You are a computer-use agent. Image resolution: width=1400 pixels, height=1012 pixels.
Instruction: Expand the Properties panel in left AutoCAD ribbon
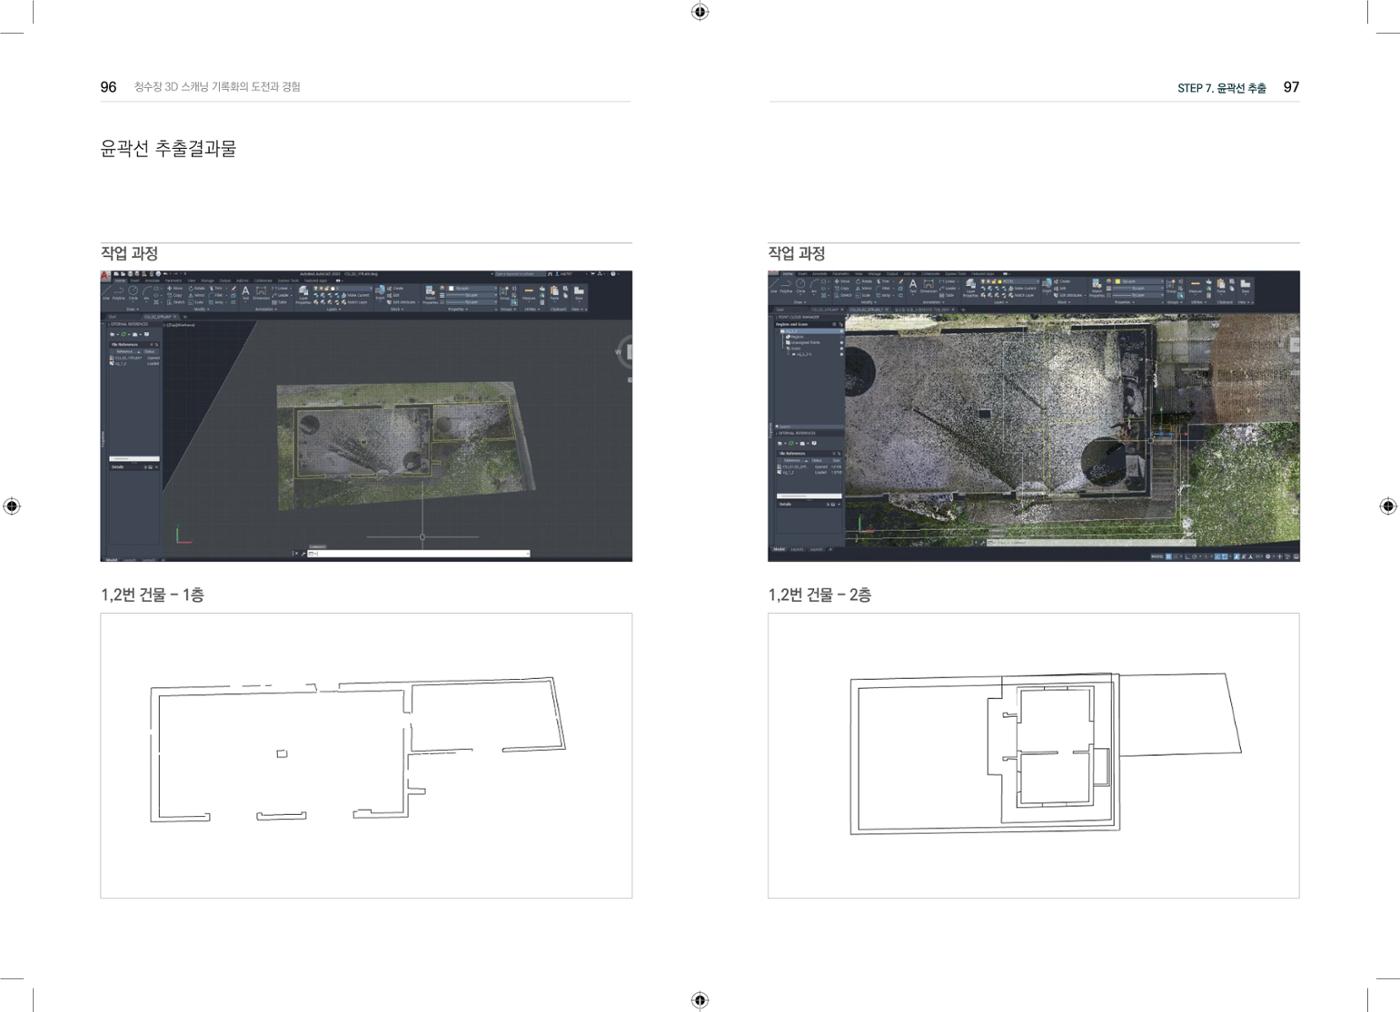458,309
